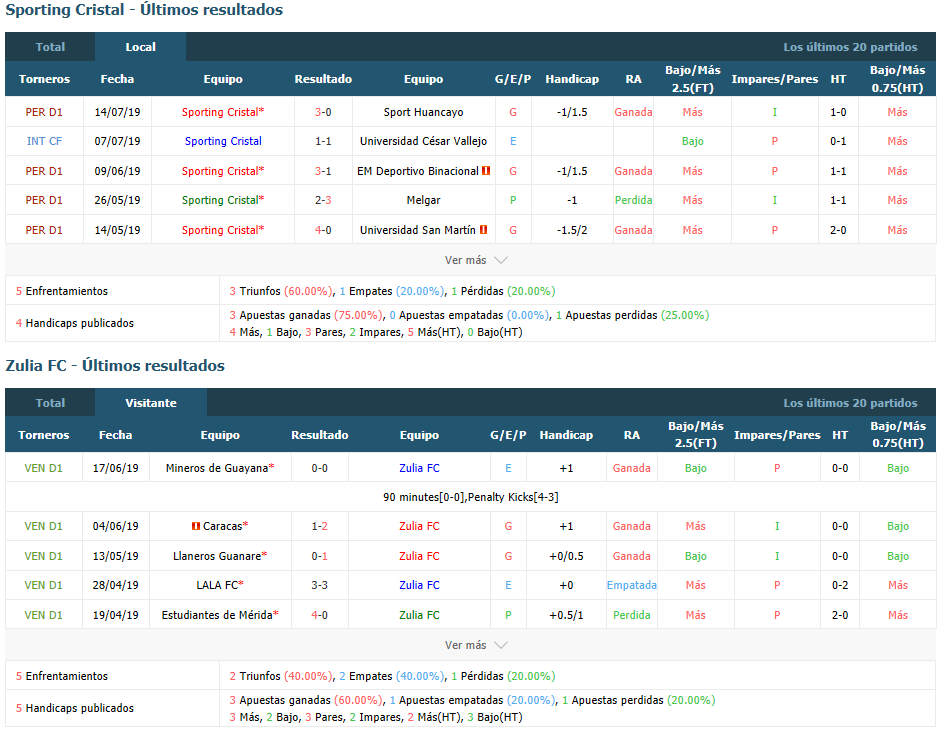Click red card icon next to Universidad San Martín
The height and width of the screenshot is (731, 940).
click(x=483, y=230)
